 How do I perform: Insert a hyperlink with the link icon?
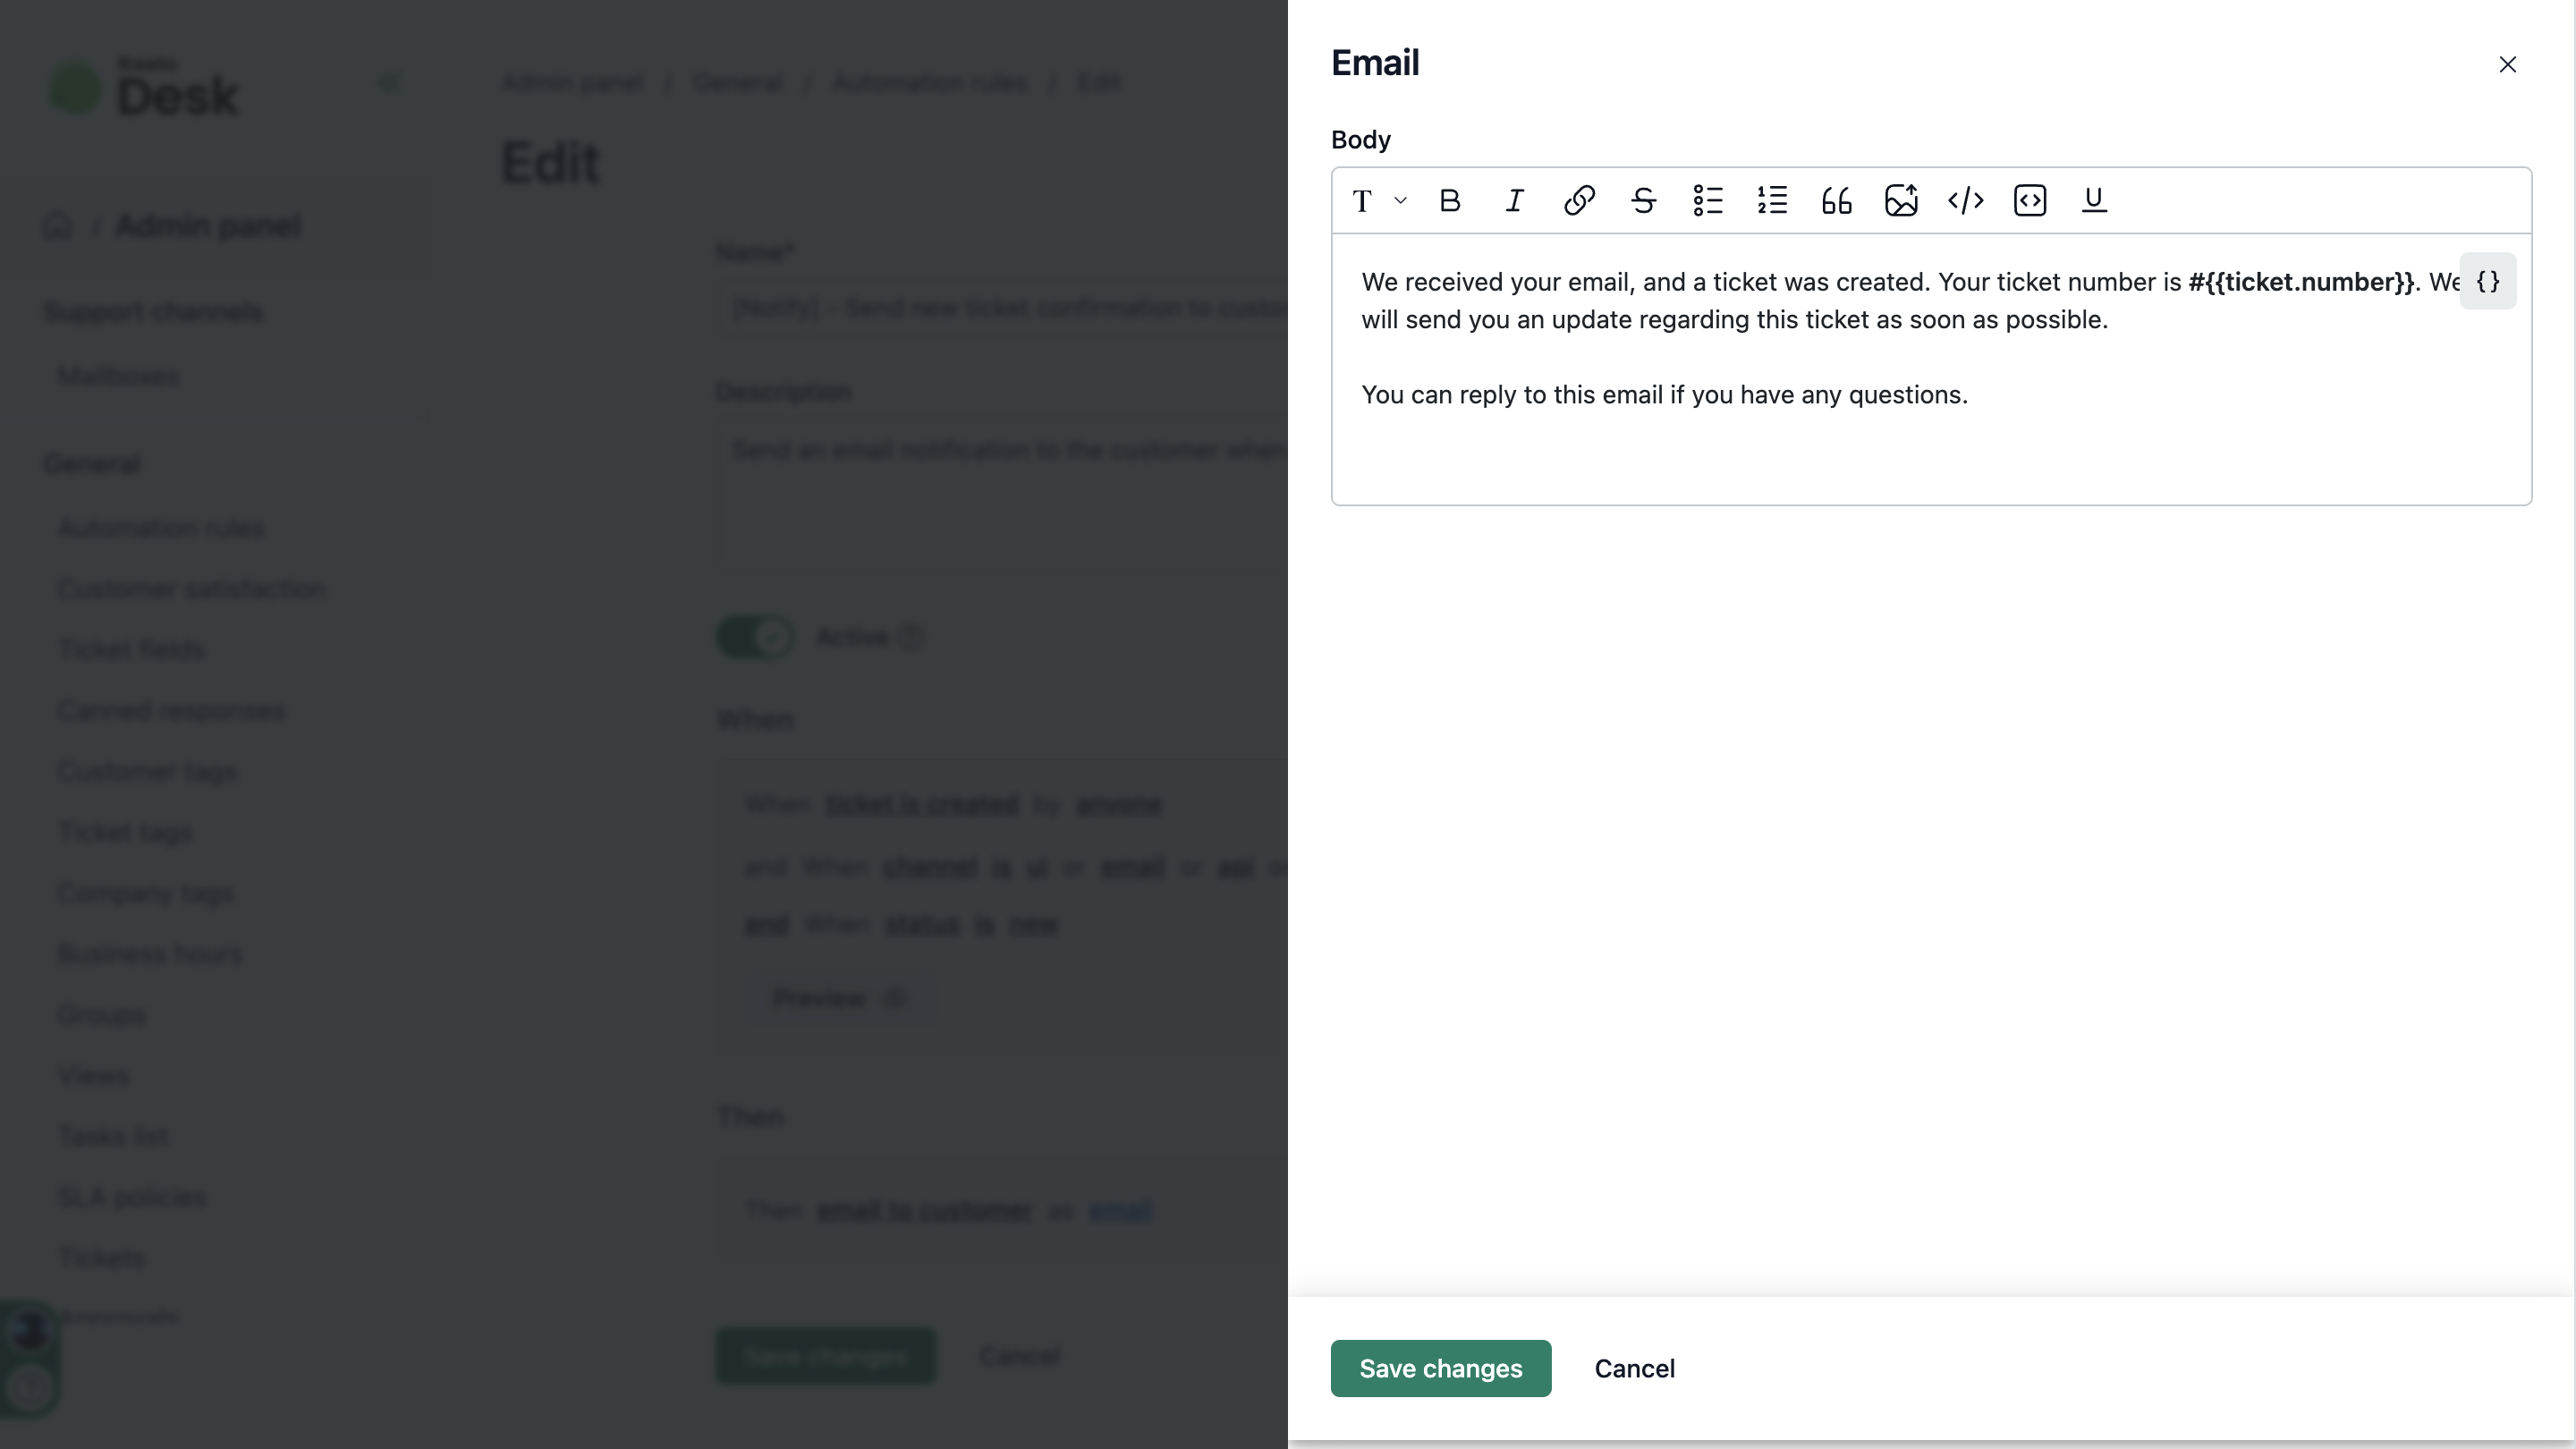tap(1579, 201)
